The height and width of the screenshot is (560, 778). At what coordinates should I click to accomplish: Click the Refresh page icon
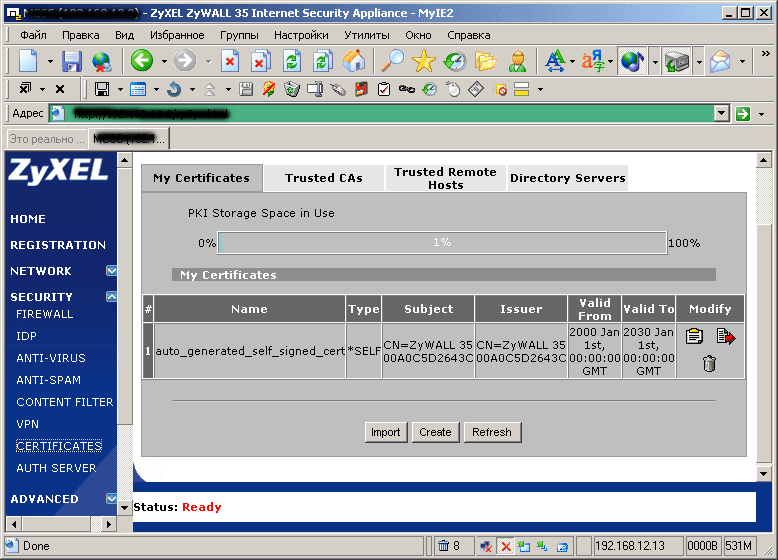292,61
